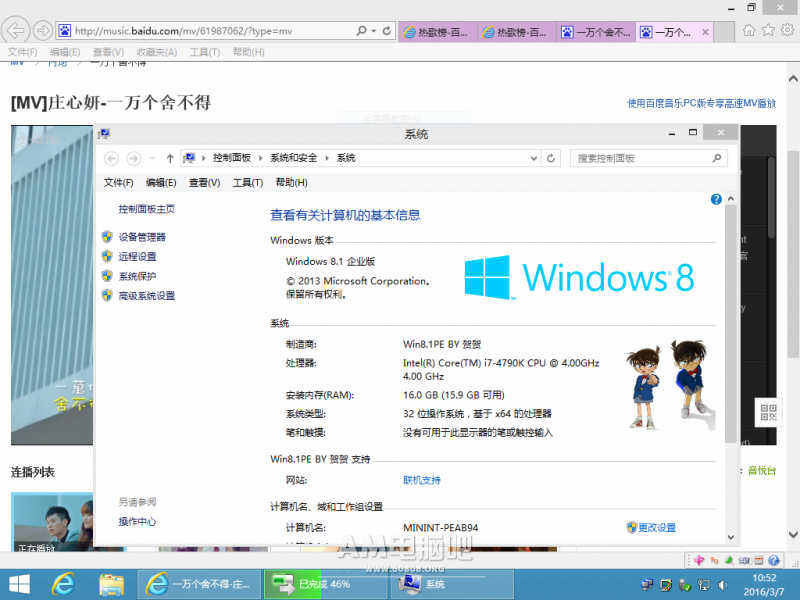Click the forward arrow in System window
The height and width of the screenshot is (600, 800).
coord(134,159)
